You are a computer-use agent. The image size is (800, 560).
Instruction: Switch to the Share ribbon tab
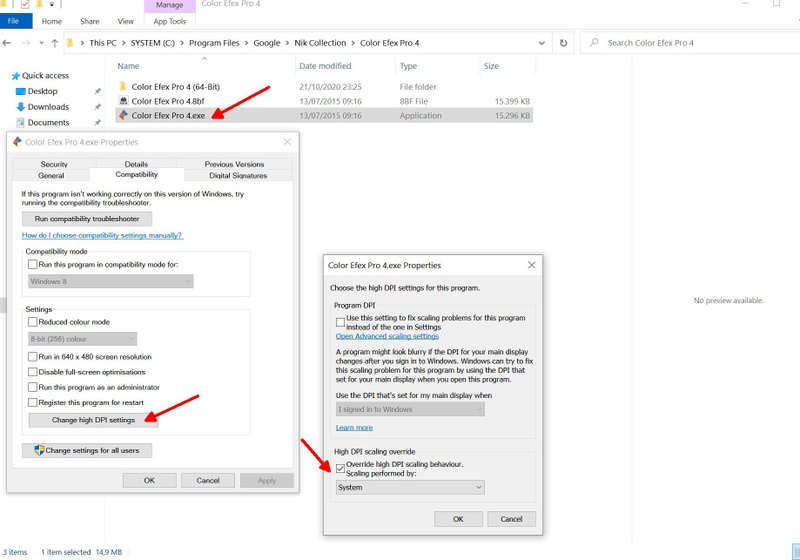coord(90,21)
